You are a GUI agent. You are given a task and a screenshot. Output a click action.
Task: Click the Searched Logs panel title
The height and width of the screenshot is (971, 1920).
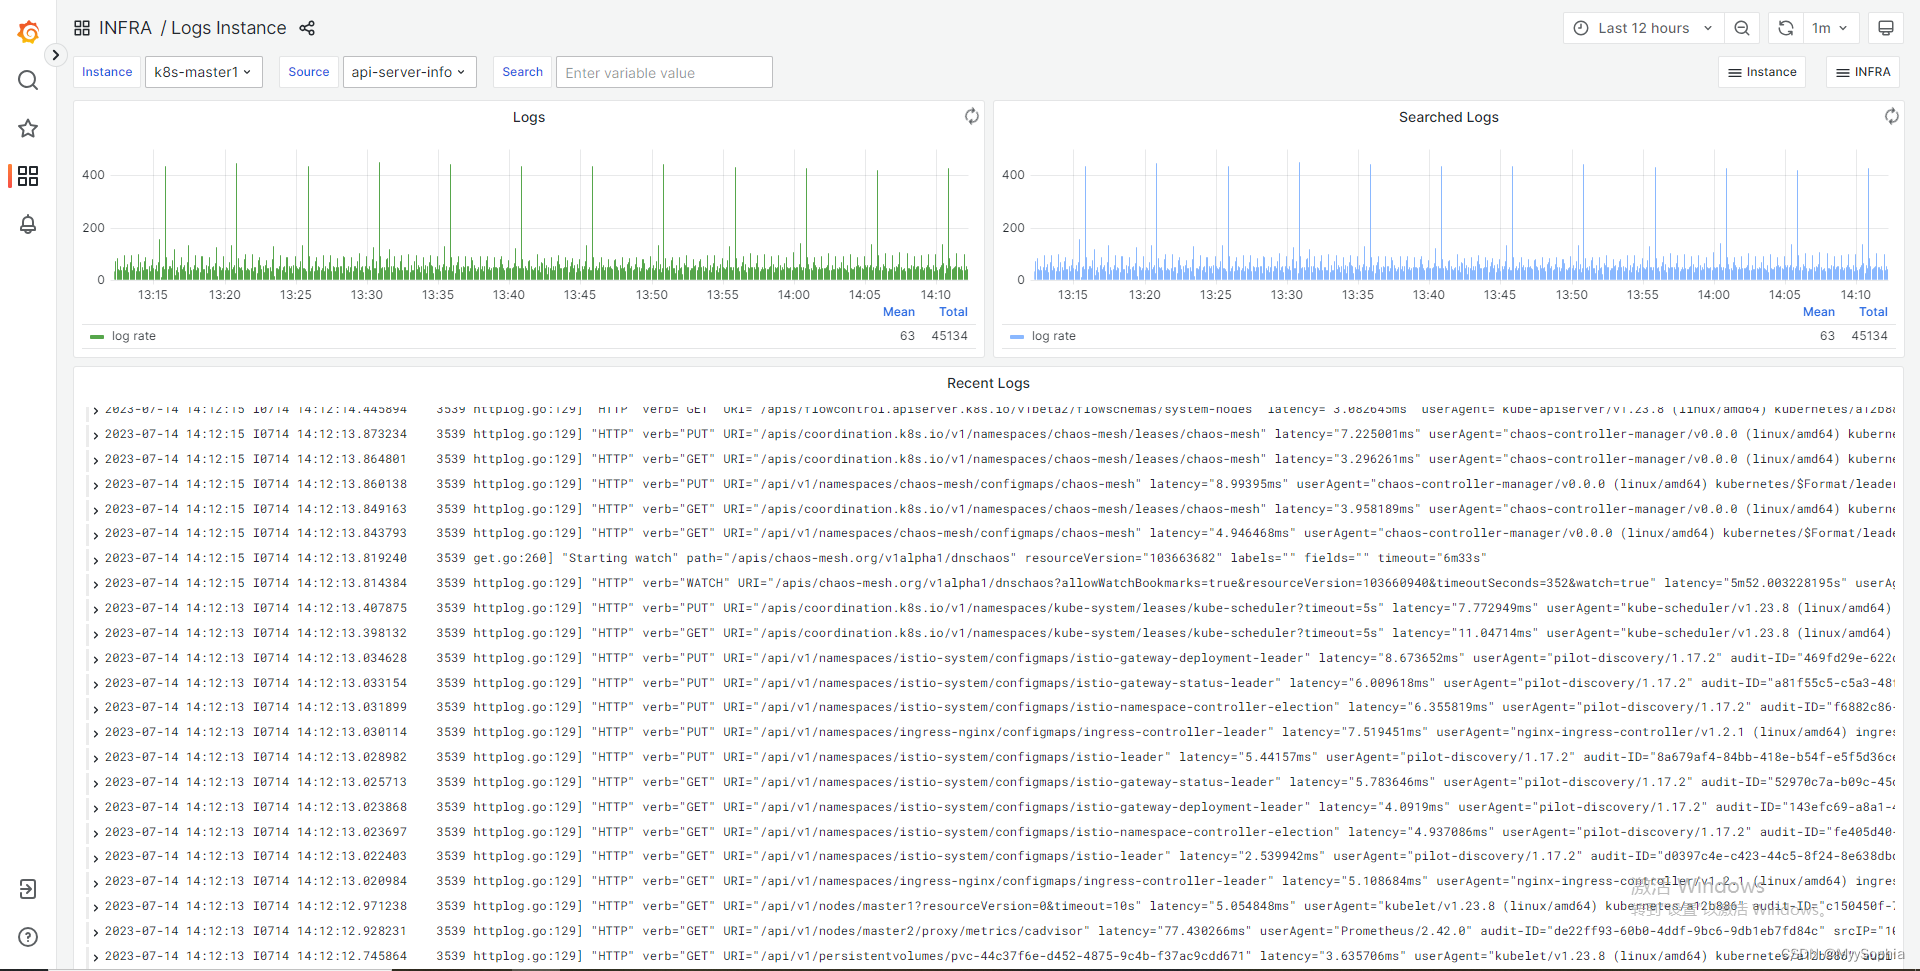point(1448,117)
